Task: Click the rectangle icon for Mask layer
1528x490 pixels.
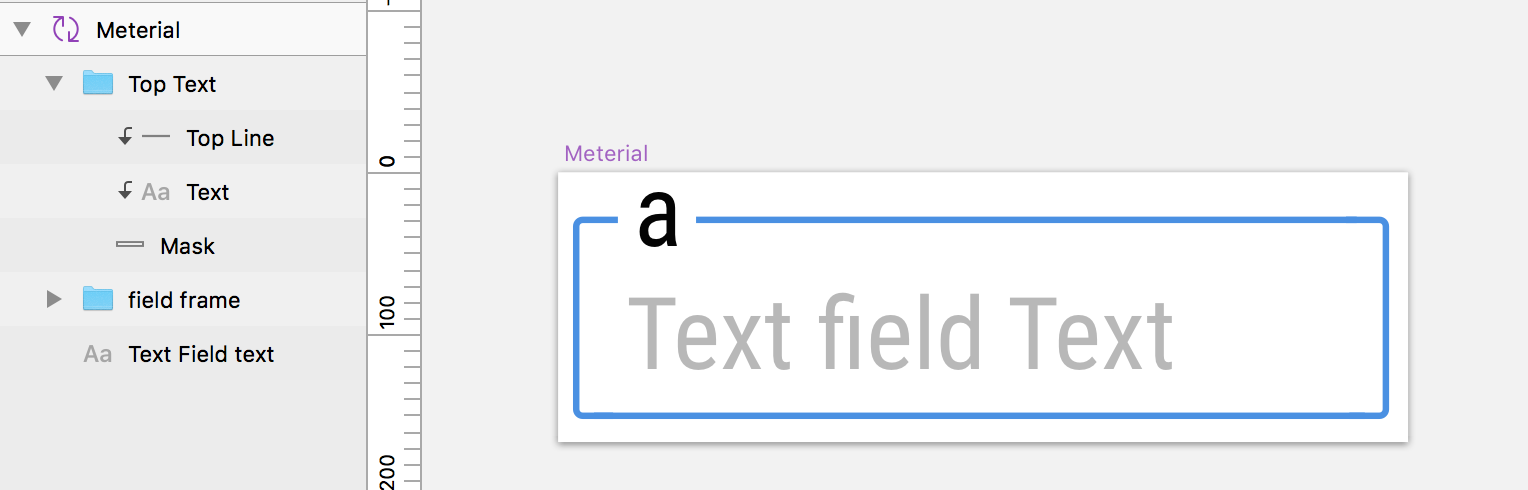Action: click(130, 245)
